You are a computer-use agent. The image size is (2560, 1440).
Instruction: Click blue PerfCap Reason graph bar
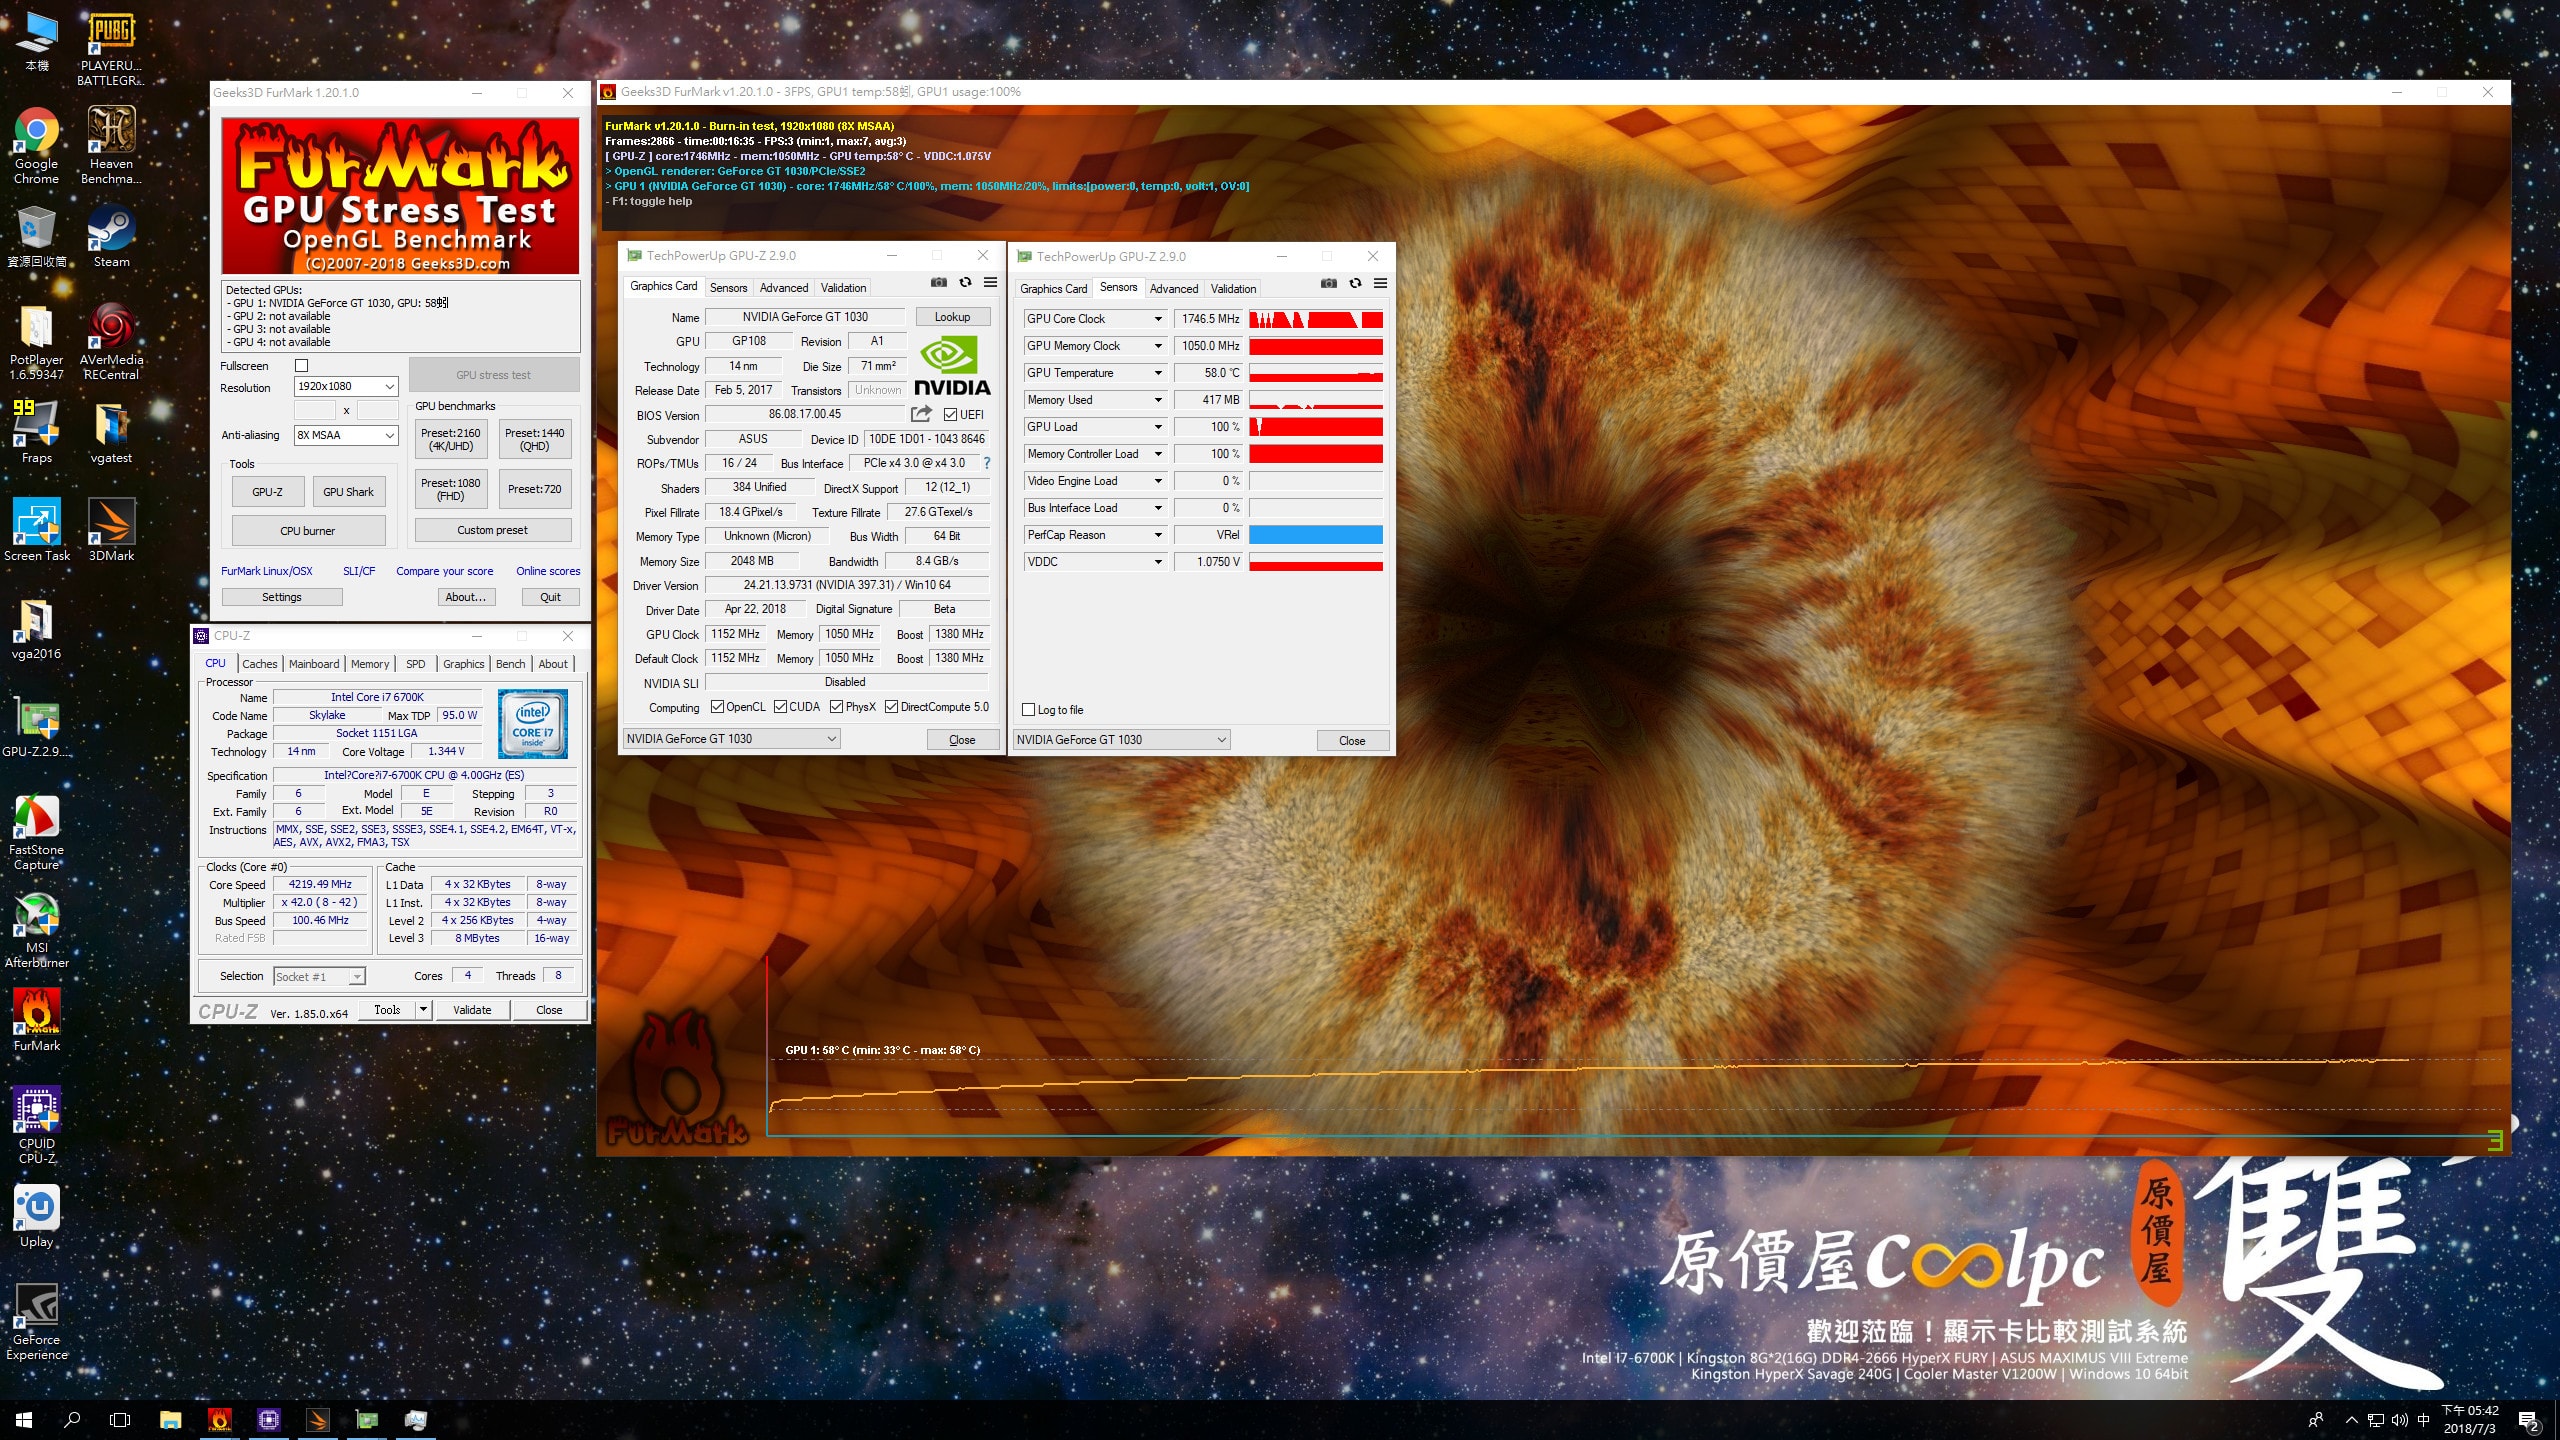point(1316,535)
